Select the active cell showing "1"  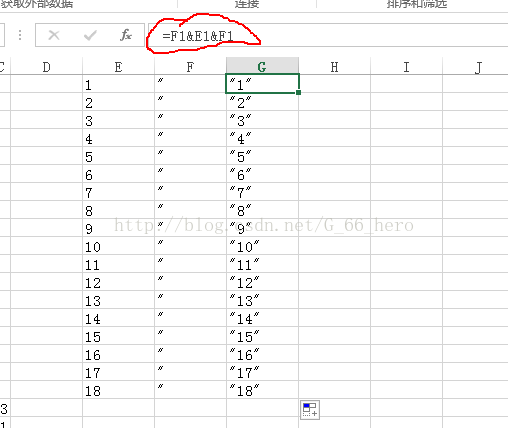[x=262, y=84]
